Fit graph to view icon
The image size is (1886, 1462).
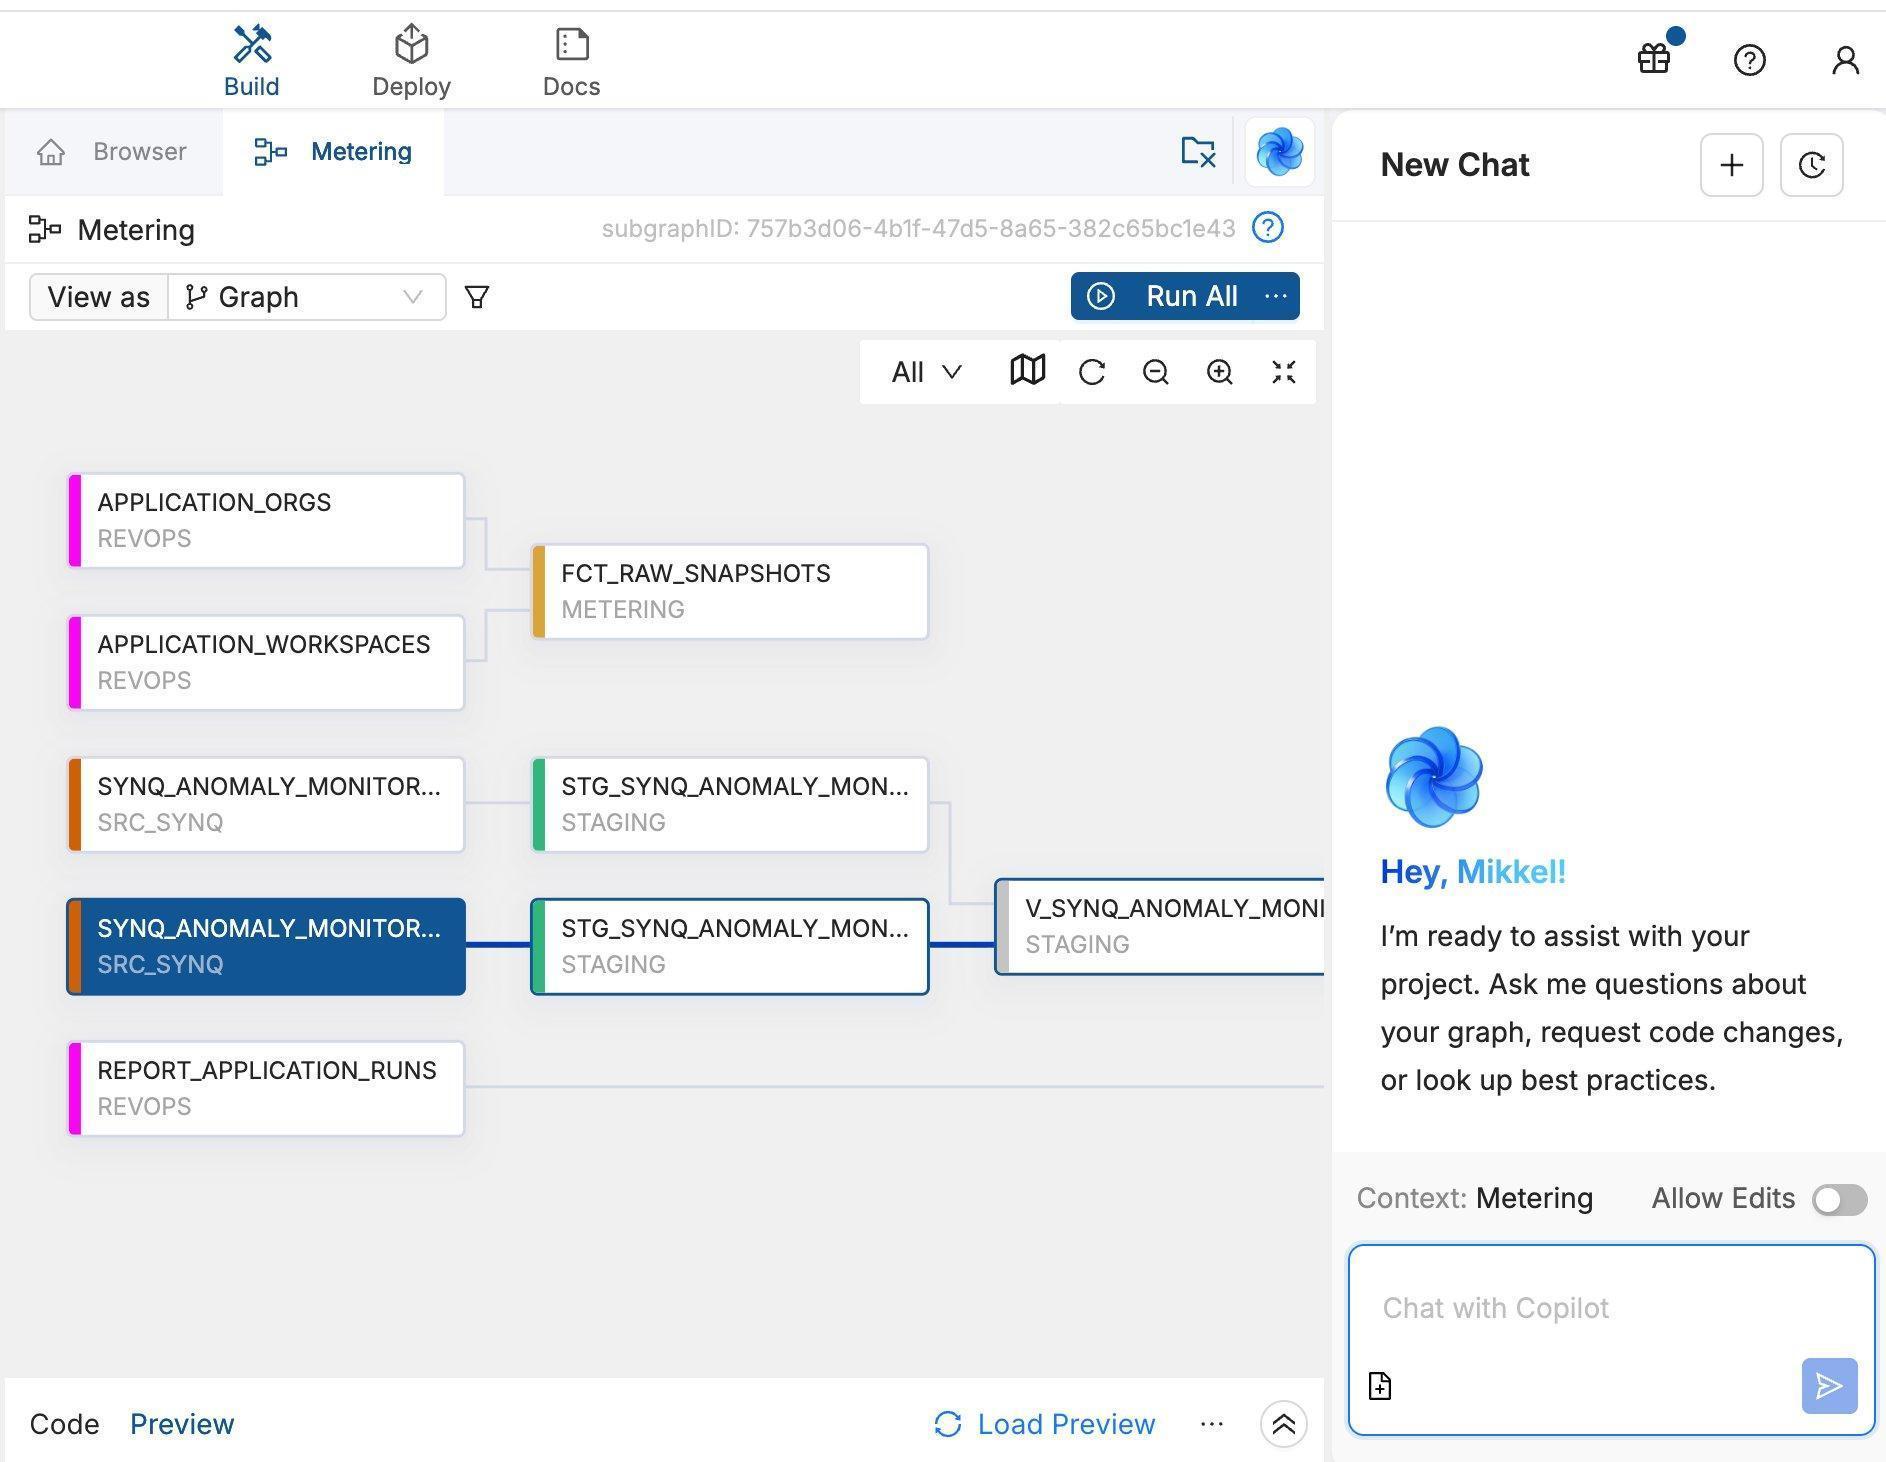1283,372
